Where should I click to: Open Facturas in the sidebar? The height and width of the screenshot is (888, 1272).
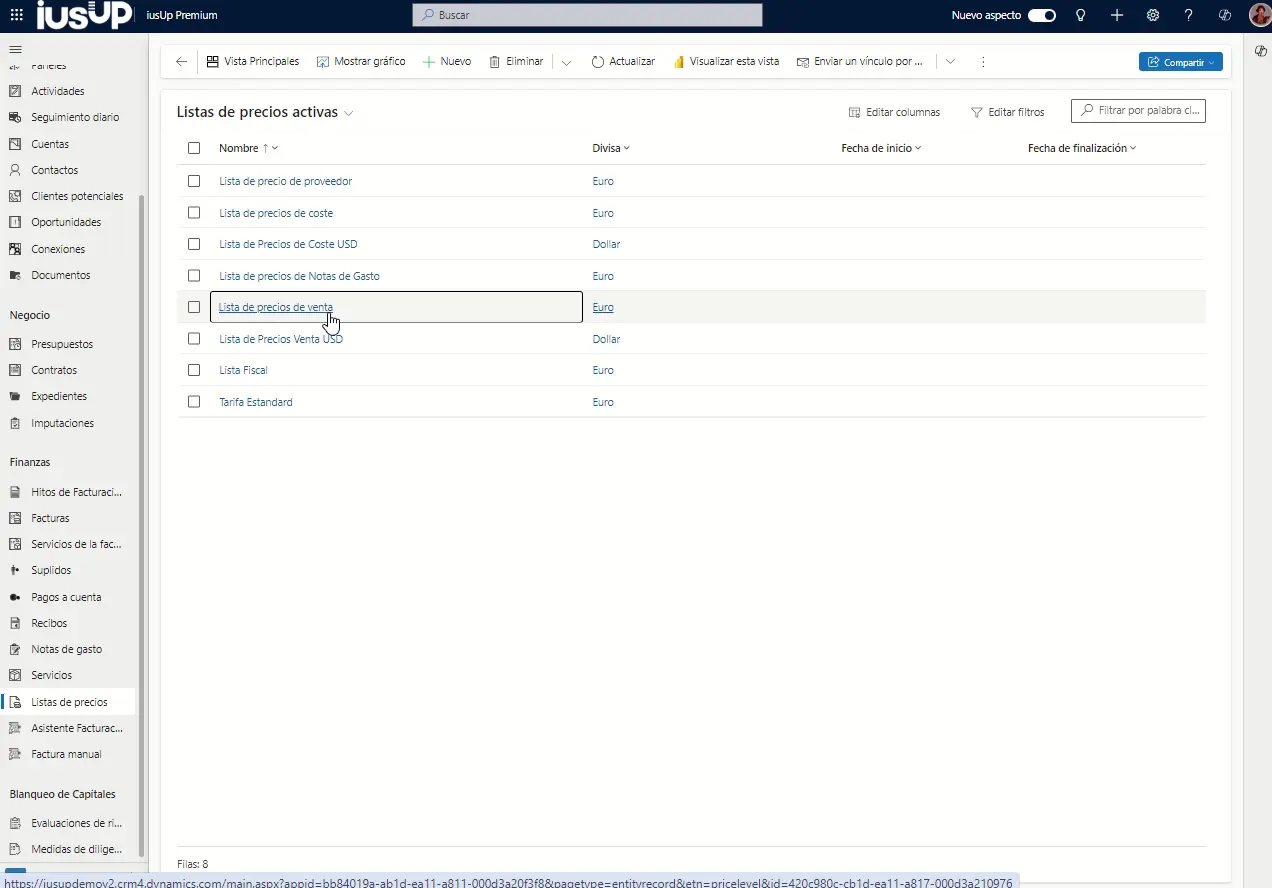(50, 518)
